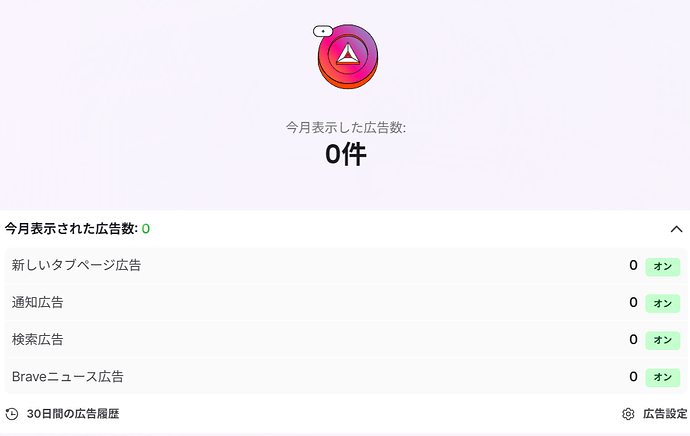Click the ad history clock icon
The image size is (690, 436).
(12, 414)
